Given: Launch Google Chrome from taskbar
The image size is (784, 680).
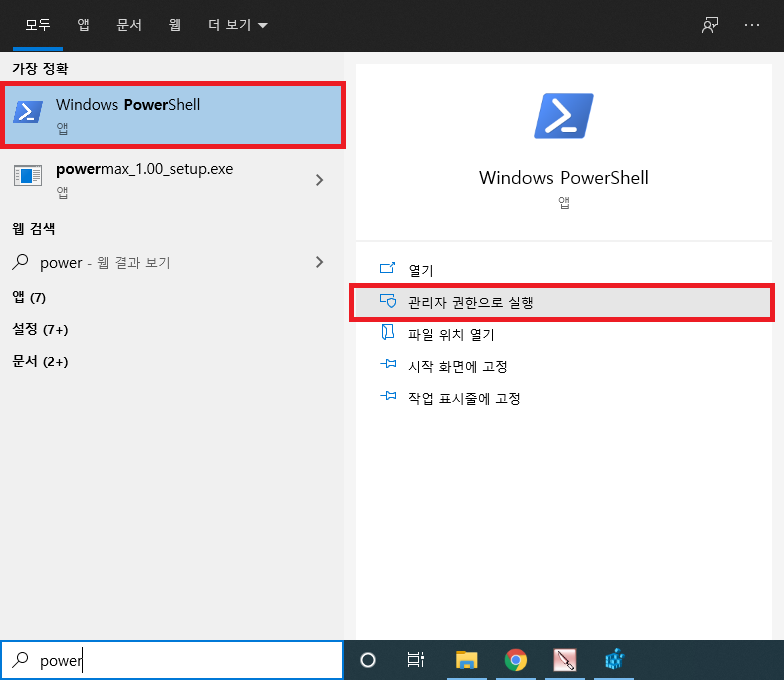Looking at the screenshot, I should click(x=516, y=660).
